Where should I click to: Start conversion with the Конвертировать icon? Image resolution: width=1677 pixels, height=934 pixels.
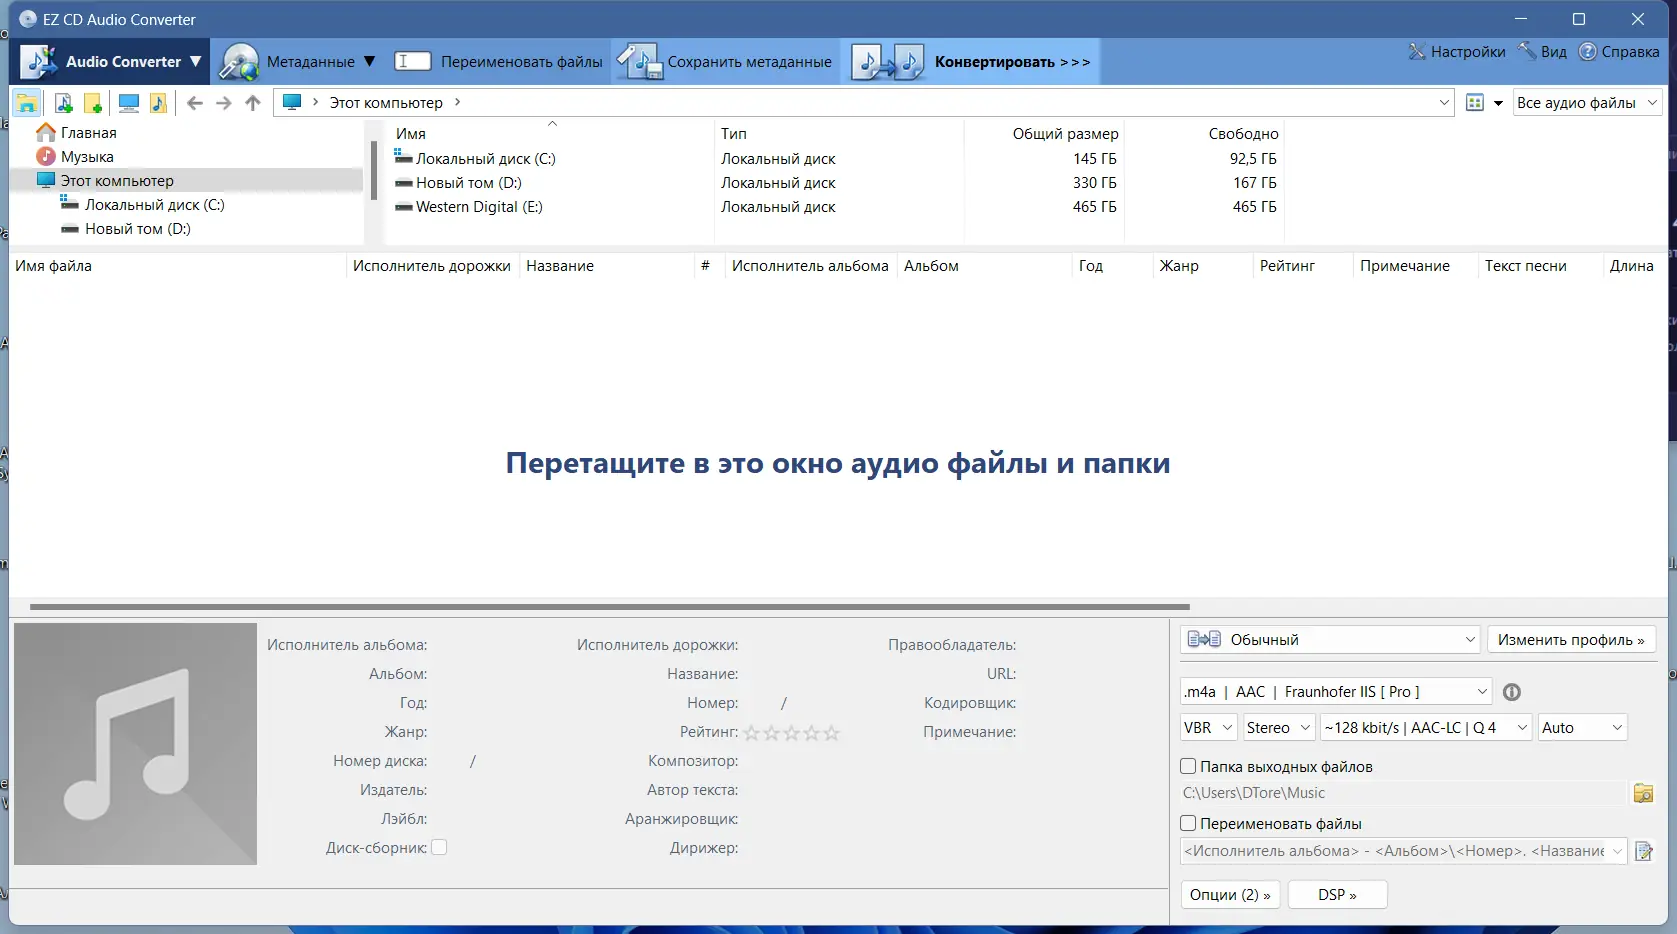click(886, 61)
